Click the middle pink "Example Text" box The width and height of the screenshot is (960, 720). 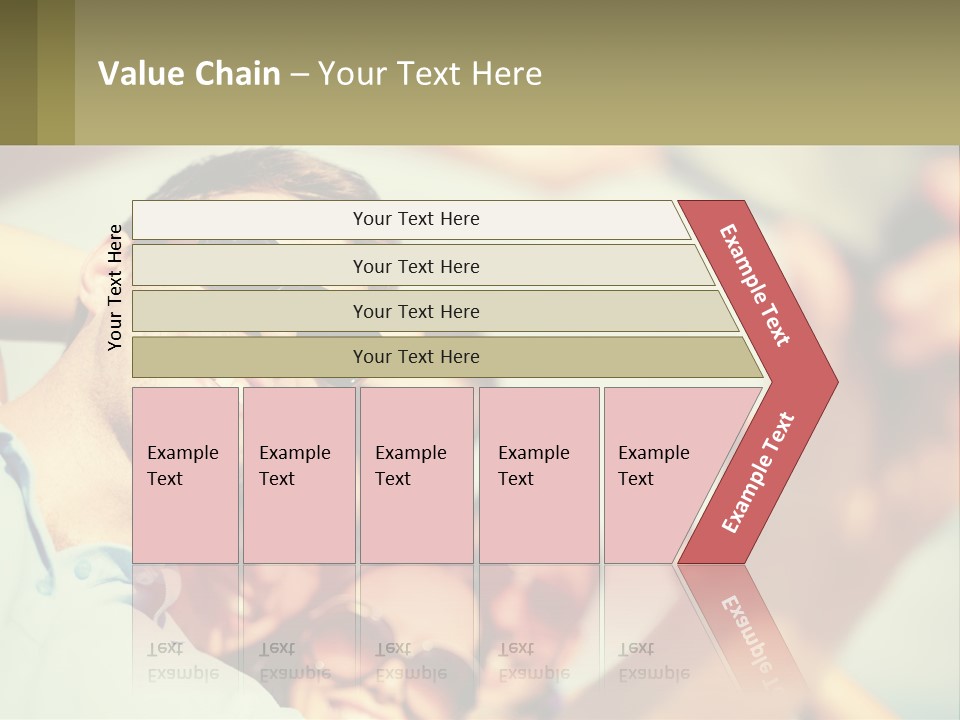click(x=416, y=475)
